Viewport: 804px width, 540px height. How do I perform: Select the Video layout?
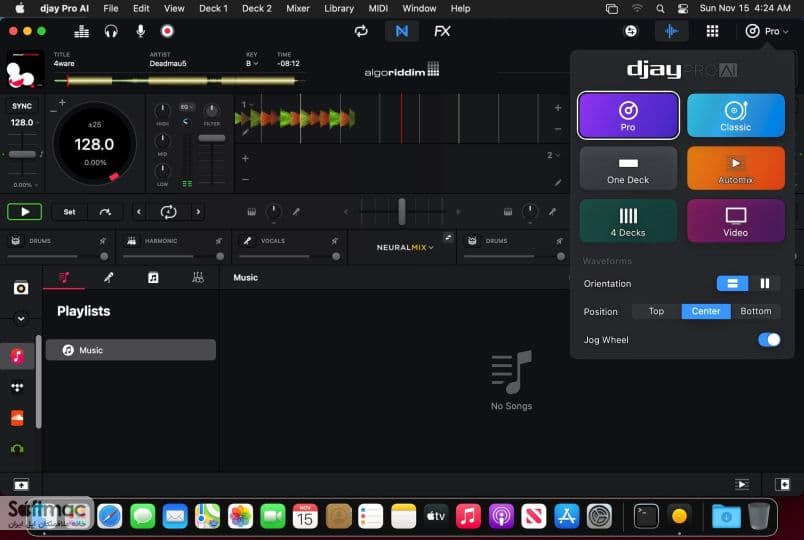click(735, 221)
